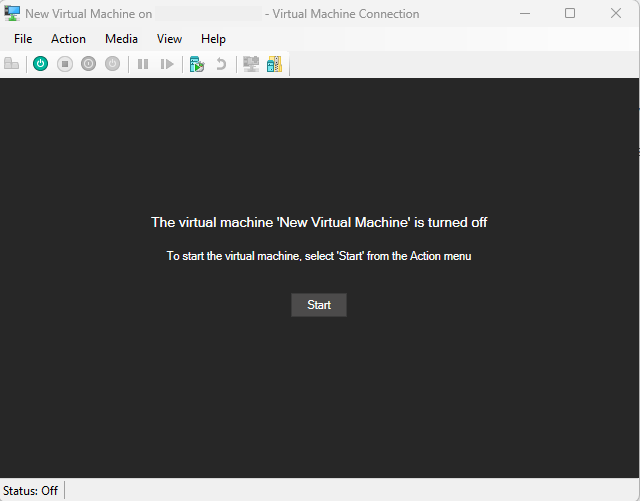Screen dimensions: 640x501
Task: Open the View menu
Action: click(169, 39)
